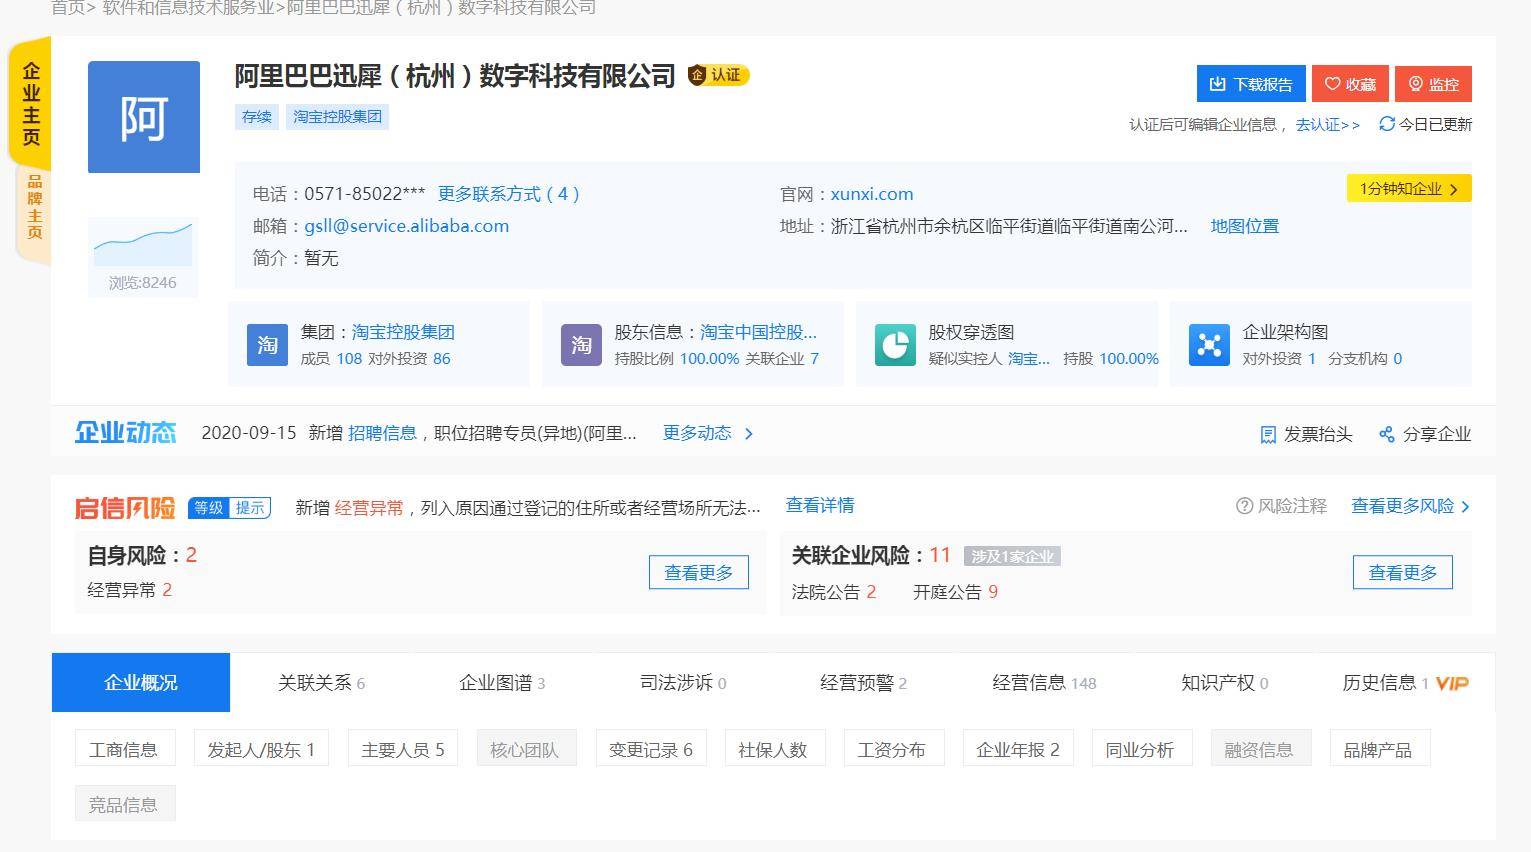Click the gsll@service.alibaba.com email link
The width and height of the screenshot is (1531, 852).
(x=407, y=226)
